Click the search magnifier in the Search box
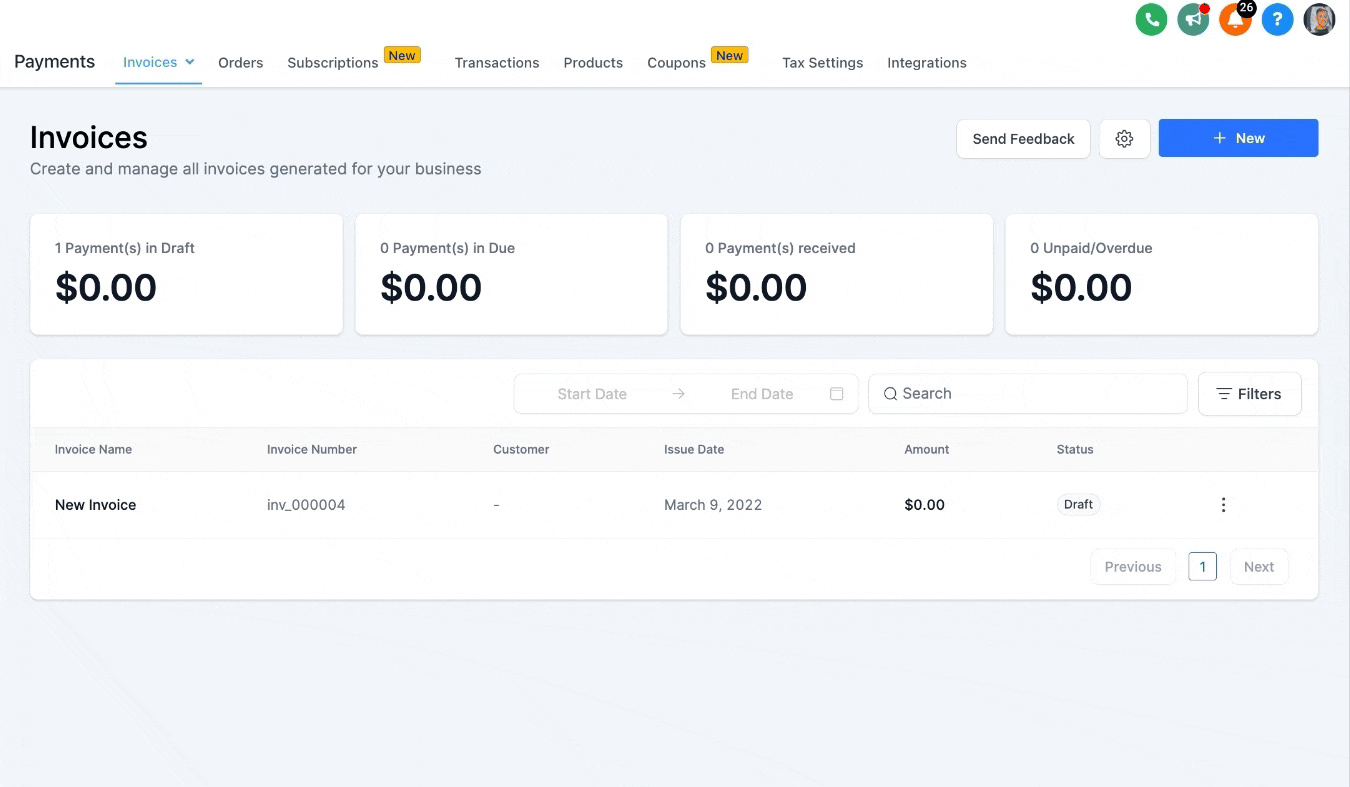This screenshot has height=787, width=1350. (x=890, y=393)
